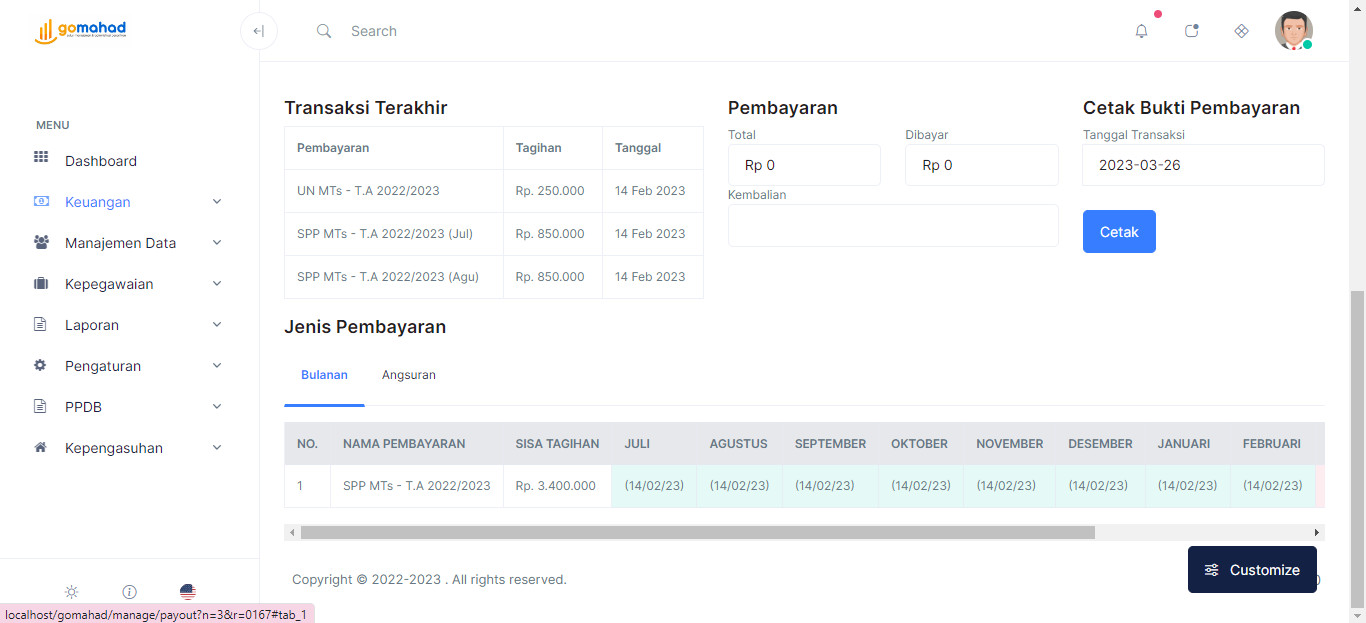Click the Tanggal Transaksi date field
1366x623 pixels.
point(1203,165)
